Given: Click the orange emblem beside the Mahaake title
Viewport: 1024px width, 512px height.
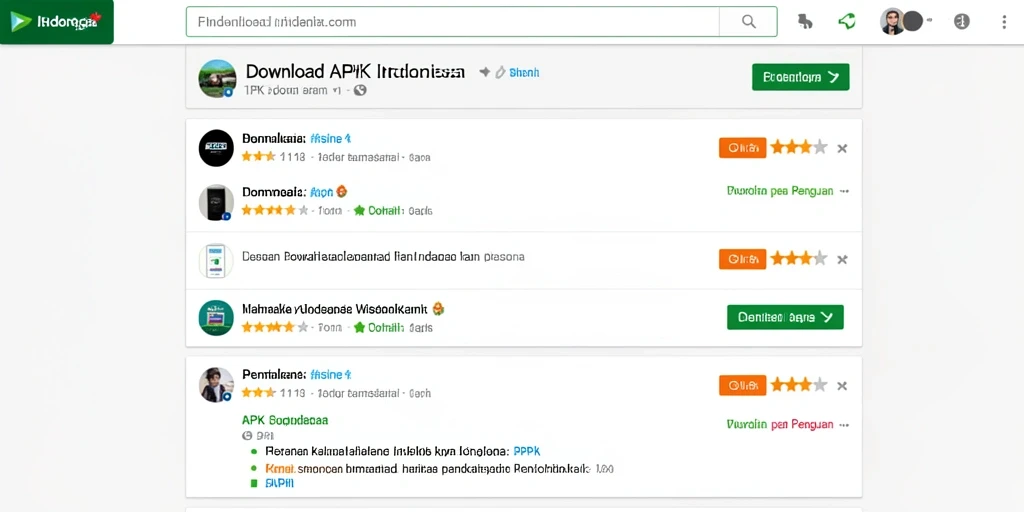Looking at the screenshot, I should tap(438, 308).
